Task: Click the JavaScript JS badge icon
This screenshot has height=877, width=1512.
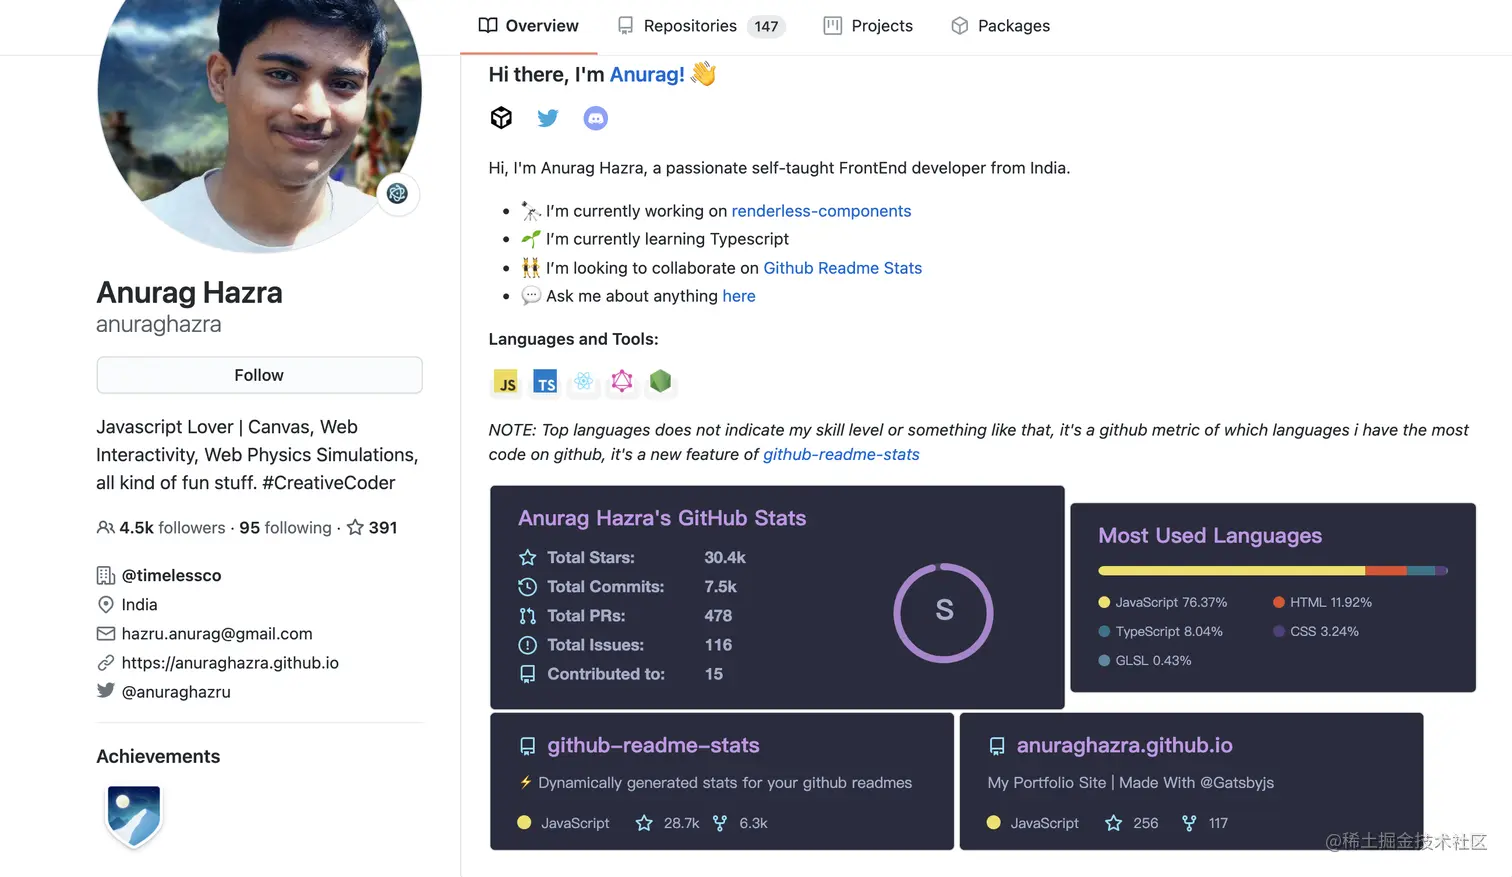Action: [507, 382]
